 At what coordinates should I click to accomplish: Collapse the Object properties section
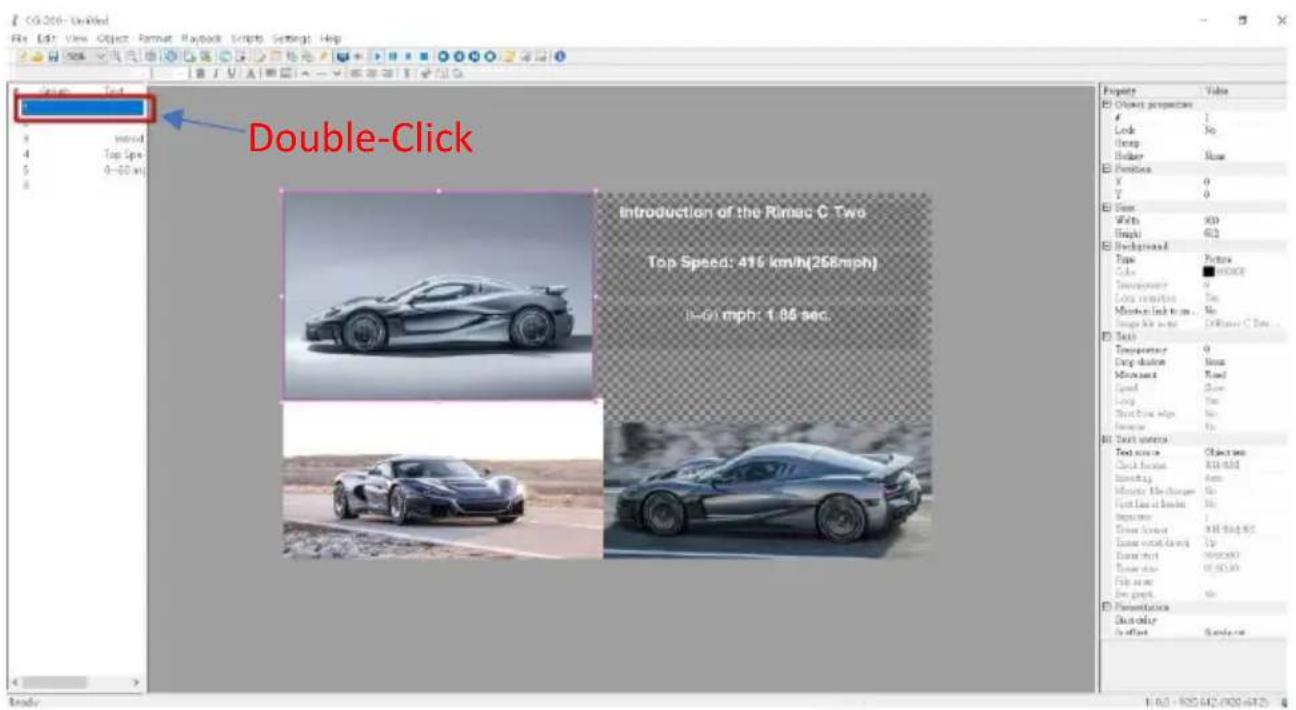pos(1107,104)
